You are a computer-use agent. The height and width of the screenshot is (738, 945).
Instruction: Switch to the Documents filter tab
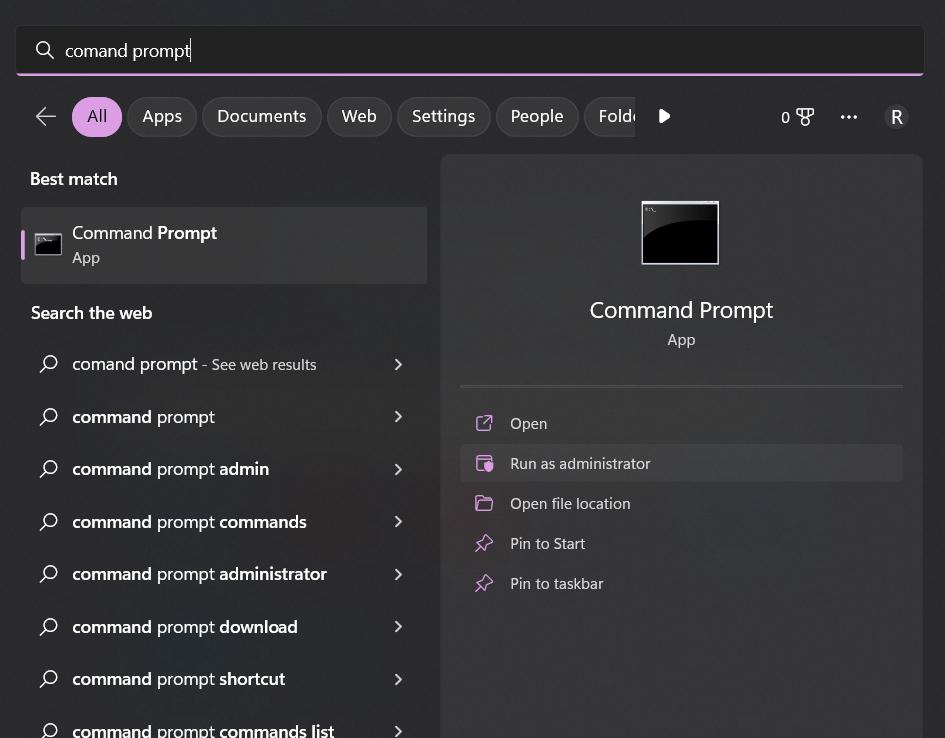click(261, 117)
